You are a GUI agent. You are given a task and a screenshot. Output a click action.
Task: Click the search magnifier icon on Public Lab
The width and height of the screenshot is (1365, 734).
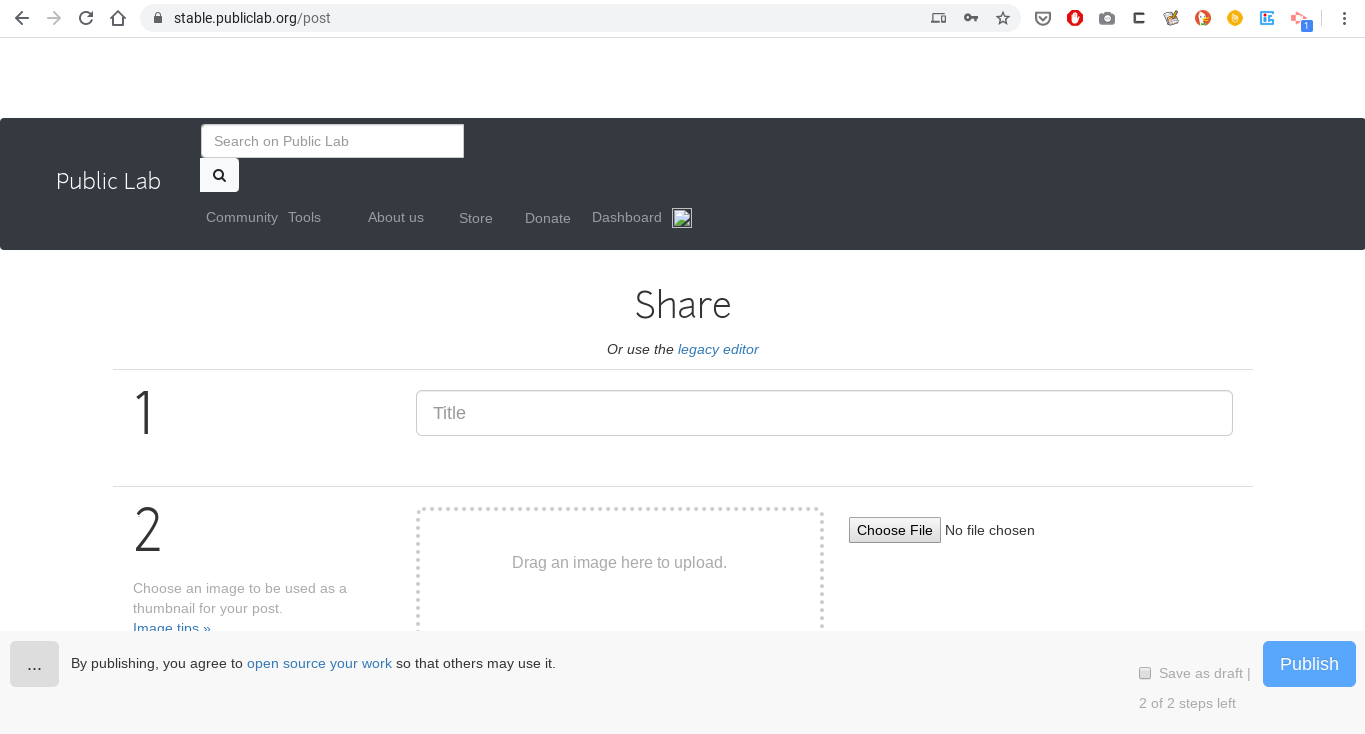[219, 174]
